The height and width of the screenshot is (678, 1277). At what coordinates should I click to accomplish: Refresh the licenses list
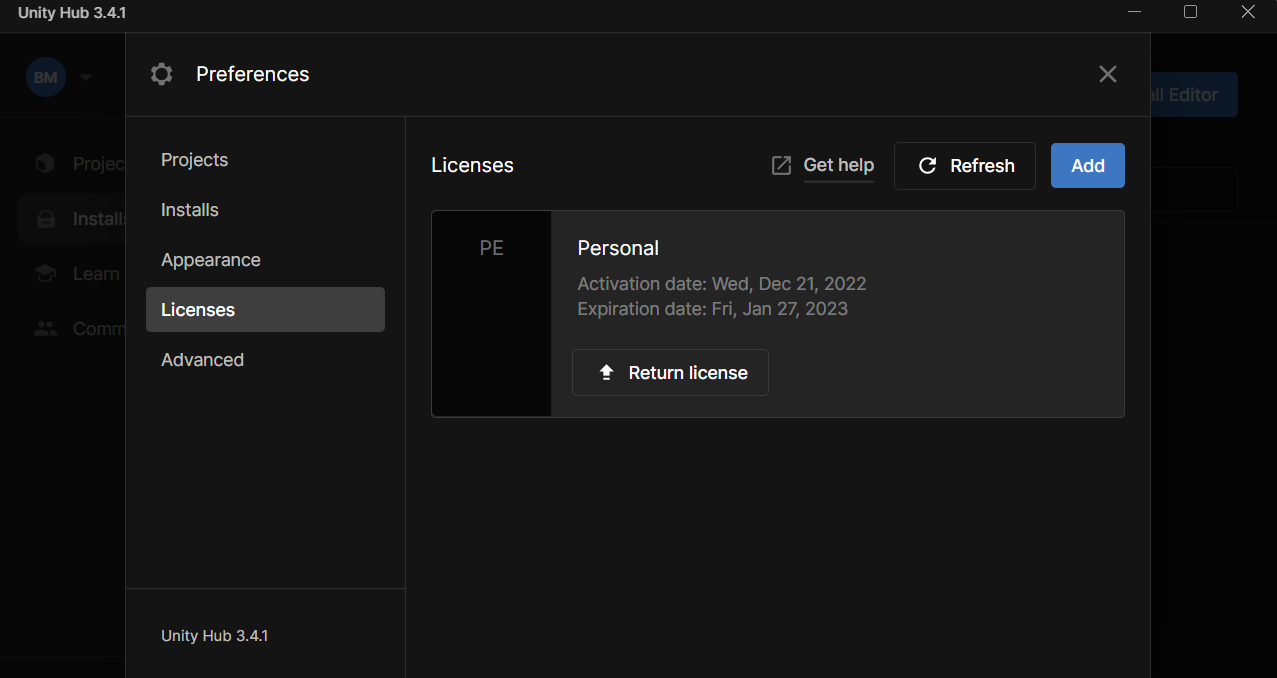[x=964, y=166]
